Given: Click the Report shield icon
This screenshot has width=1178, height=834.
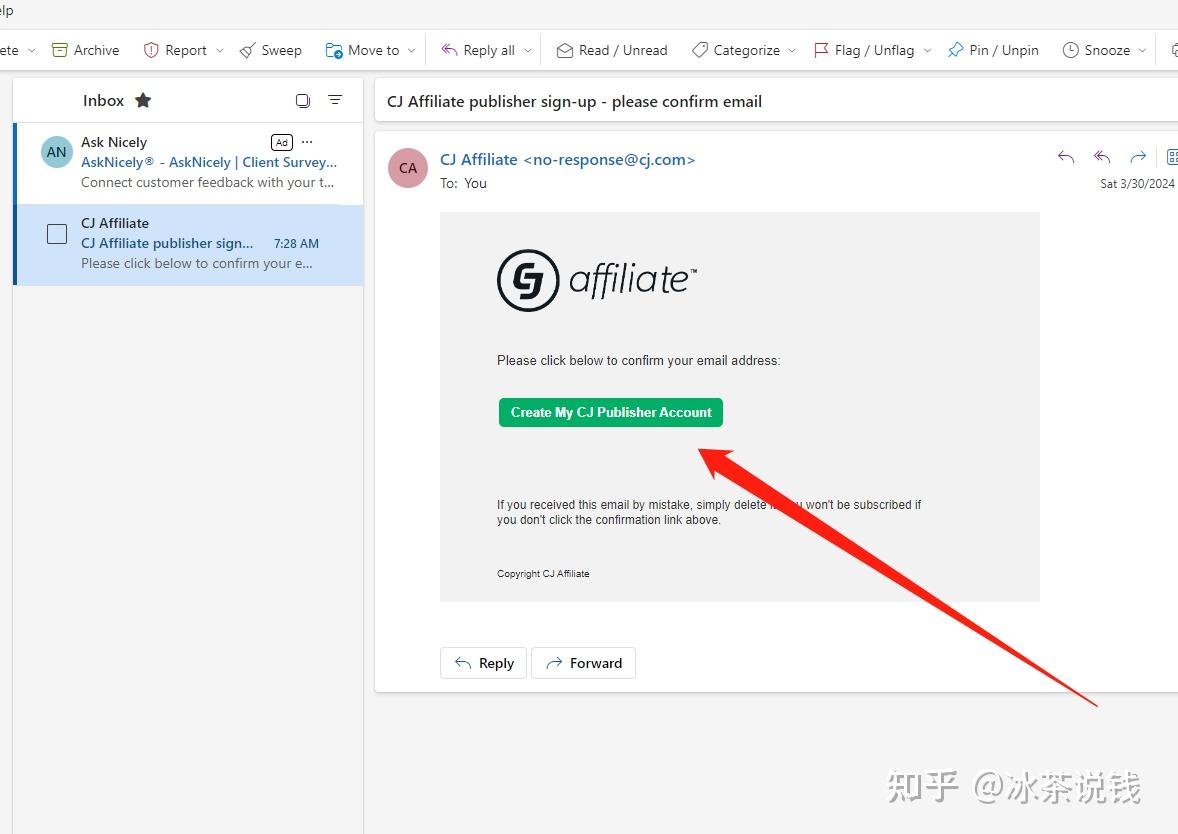Looking at the screenshot, I should tap(151, 50).
